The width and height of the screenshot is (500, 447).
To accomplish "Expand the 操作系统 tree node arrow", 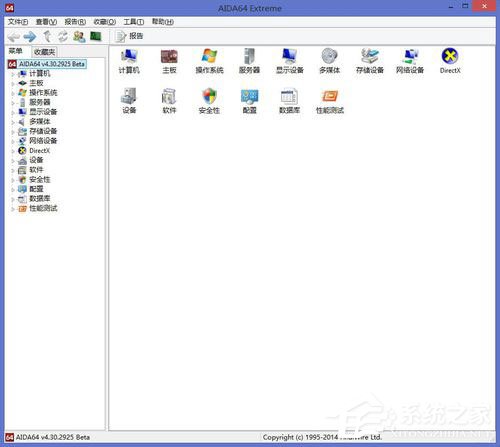I will (x=13, y=93).
